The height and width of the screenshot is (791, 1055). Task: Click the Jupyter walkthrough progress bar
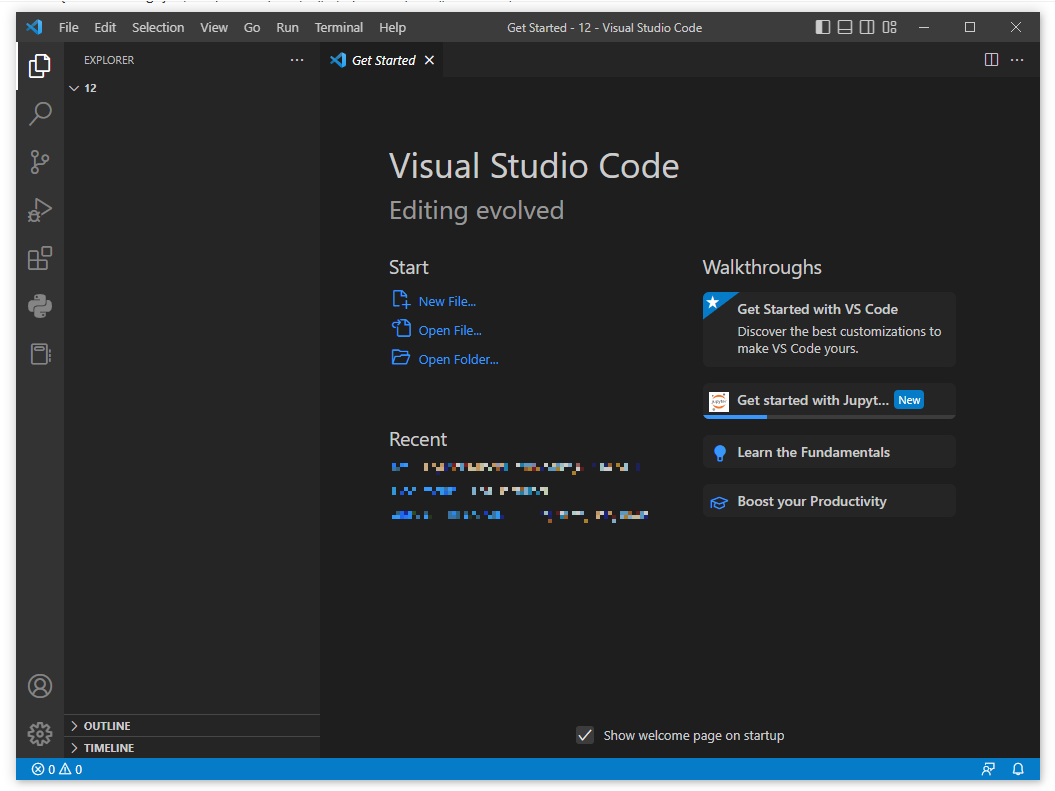[x=829, y=417]
